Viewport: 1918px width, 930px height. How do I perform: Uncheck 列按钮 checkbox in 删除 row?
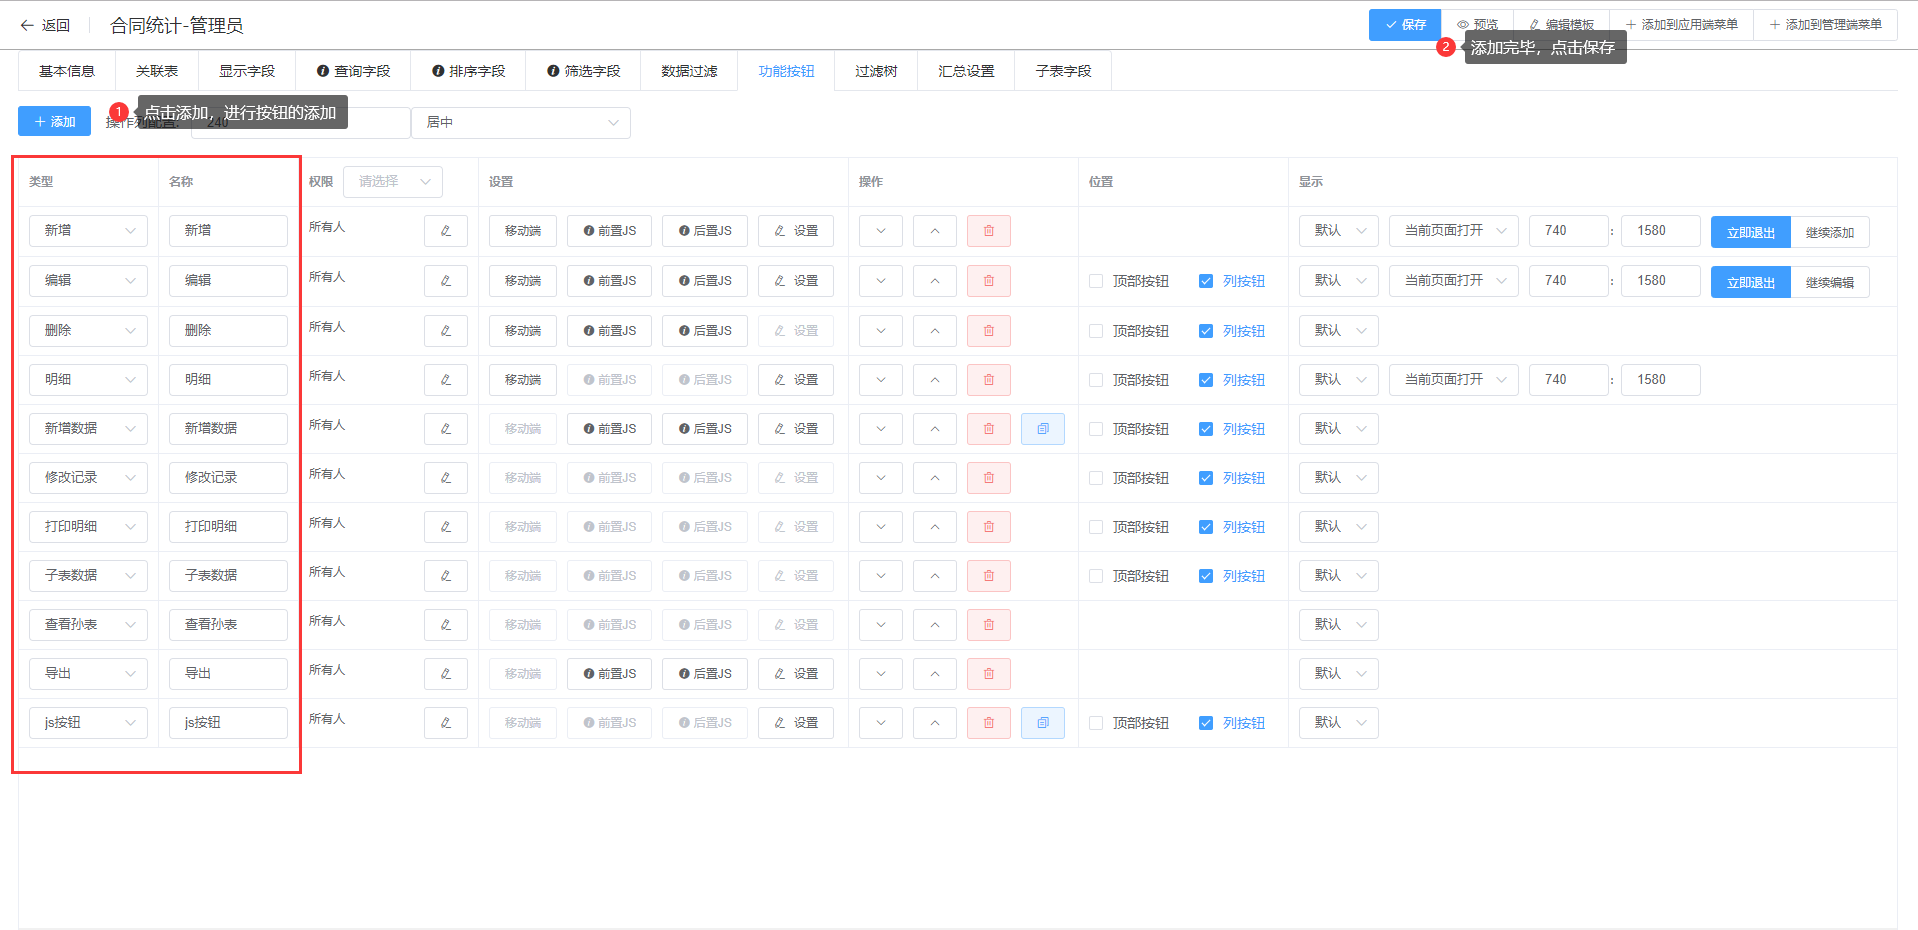(x=1206, y=331)
